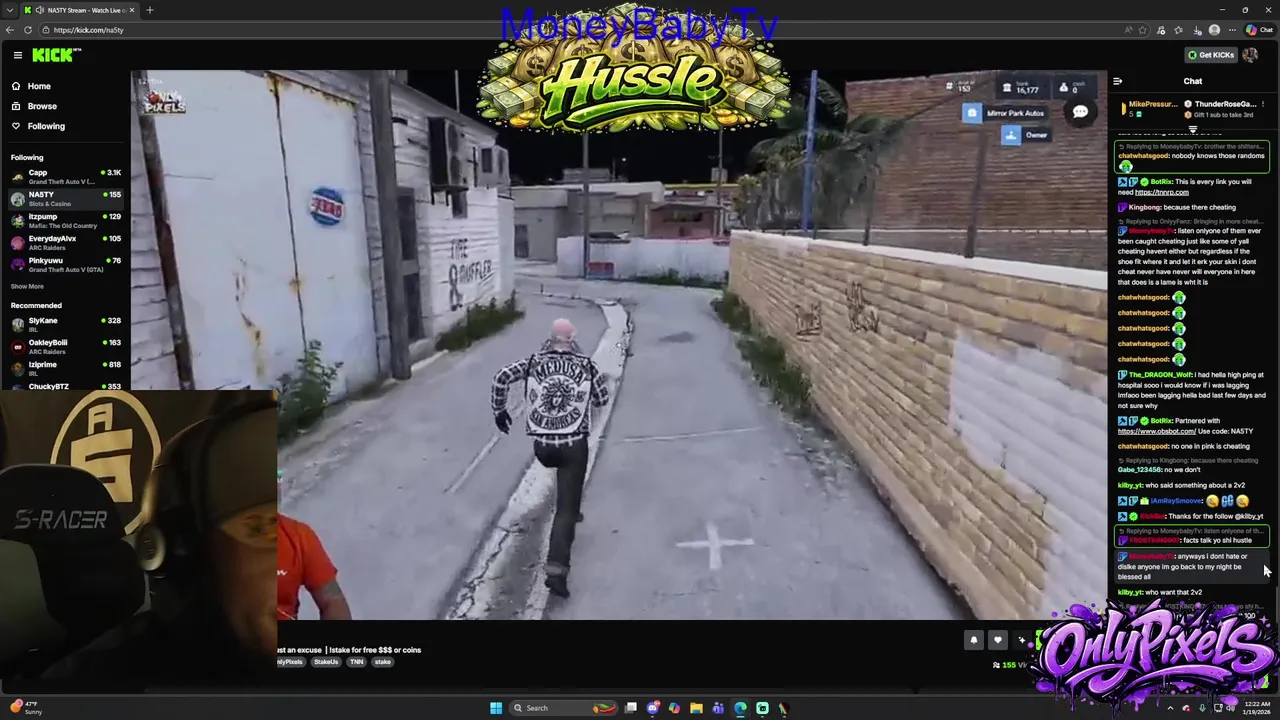The height and width of the screenshot is (720, 1280).
Task: Open File Explorer from the taskbar
Action: click(x=696, y=708)
